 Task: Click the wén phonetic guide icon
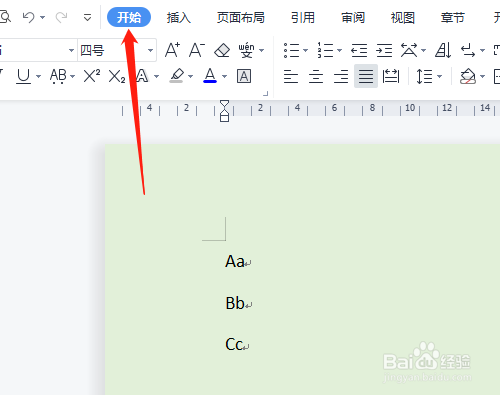click(247, 50)
